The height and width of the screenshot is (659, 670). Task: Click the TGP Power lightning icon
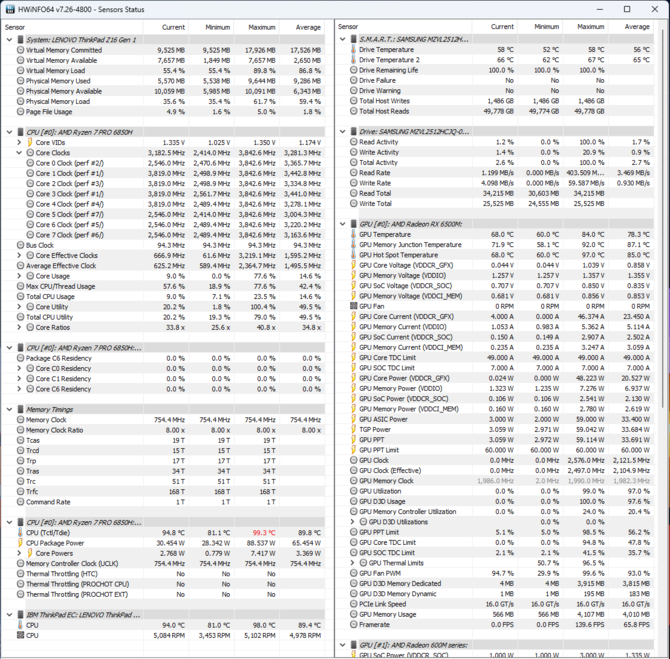point(353,429)
